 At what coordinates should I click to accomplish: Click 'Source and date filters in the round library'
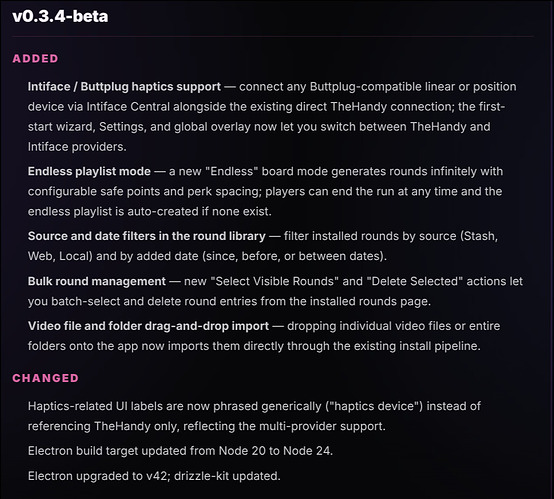(147, 236)
